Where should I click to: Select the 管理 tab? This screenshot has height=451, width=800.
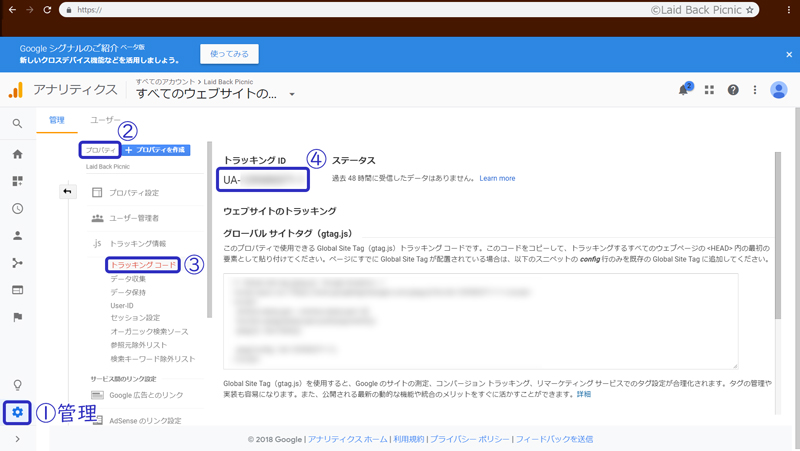[x=57, y=120]
